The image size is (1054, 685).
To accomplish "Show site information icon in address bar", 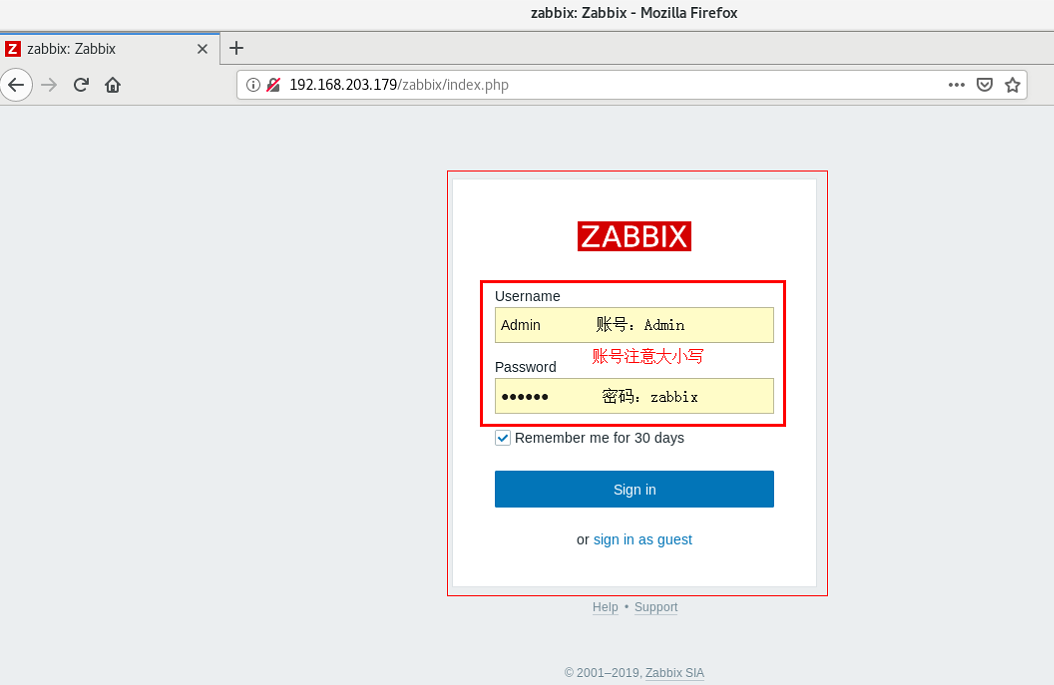I will [x=253, y=85].
